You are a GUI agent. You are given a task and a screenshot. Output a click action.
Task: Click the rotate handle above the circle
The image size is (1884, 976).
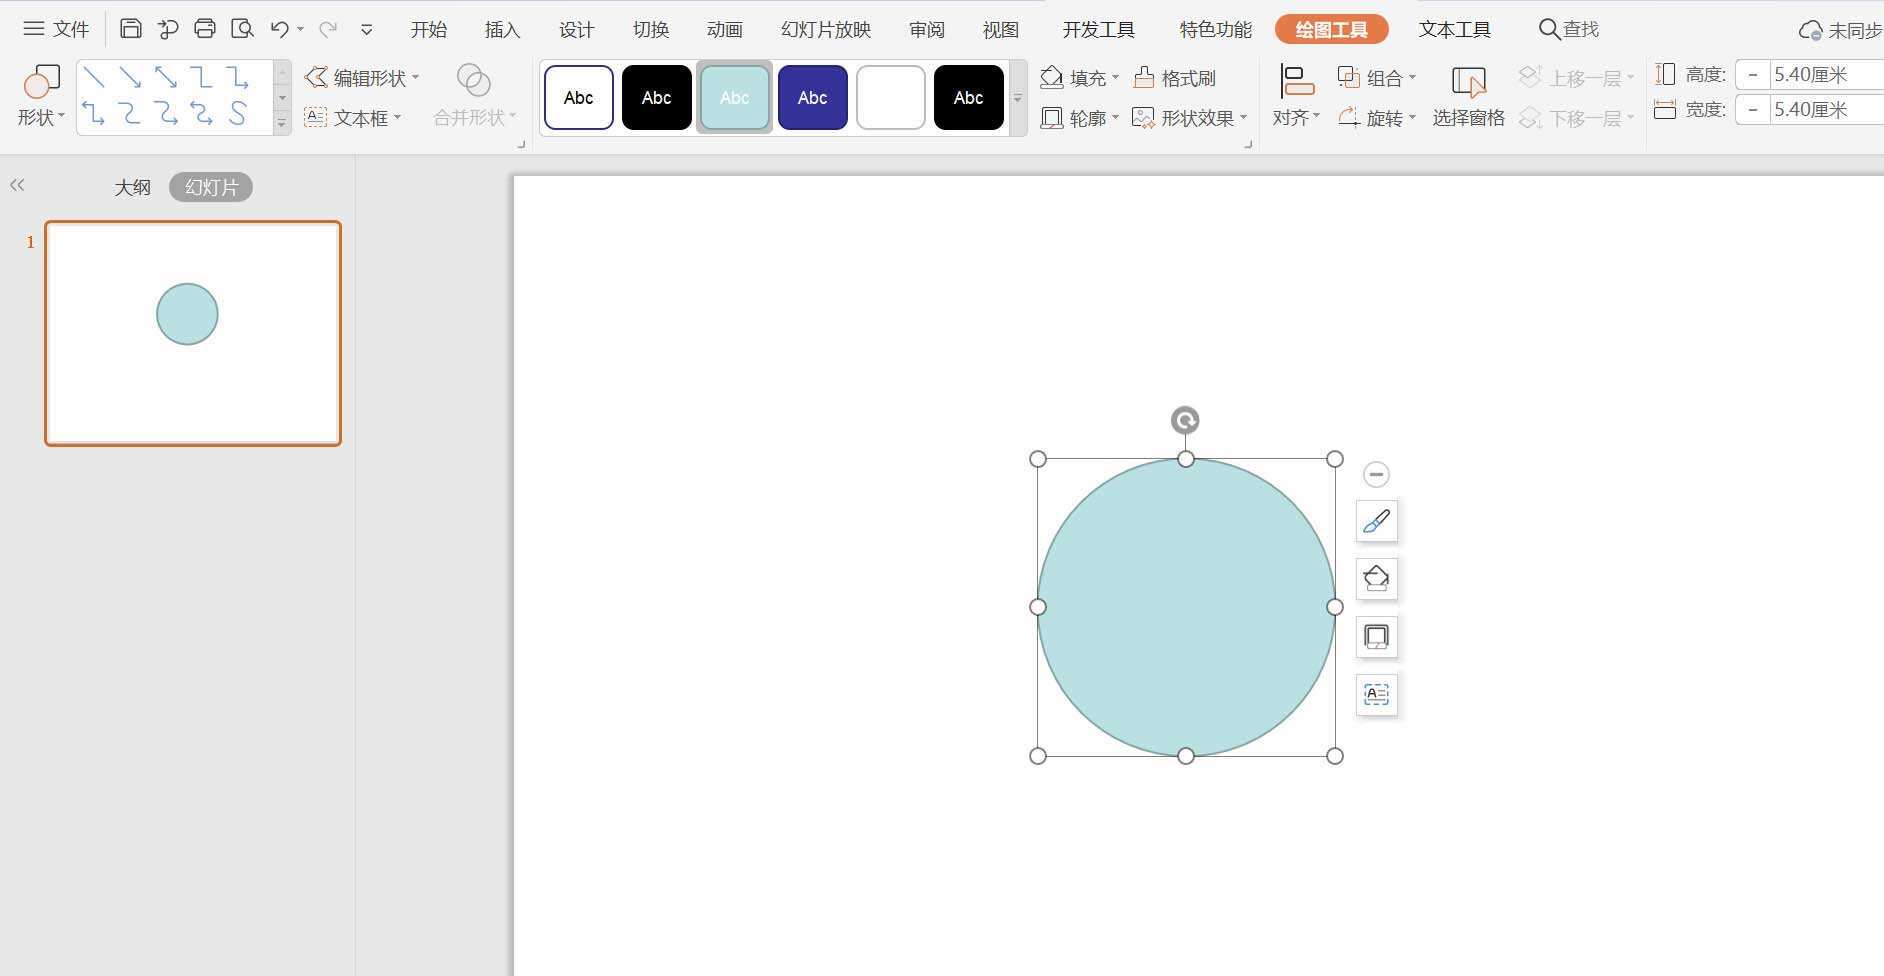(x=1185, y=420)
